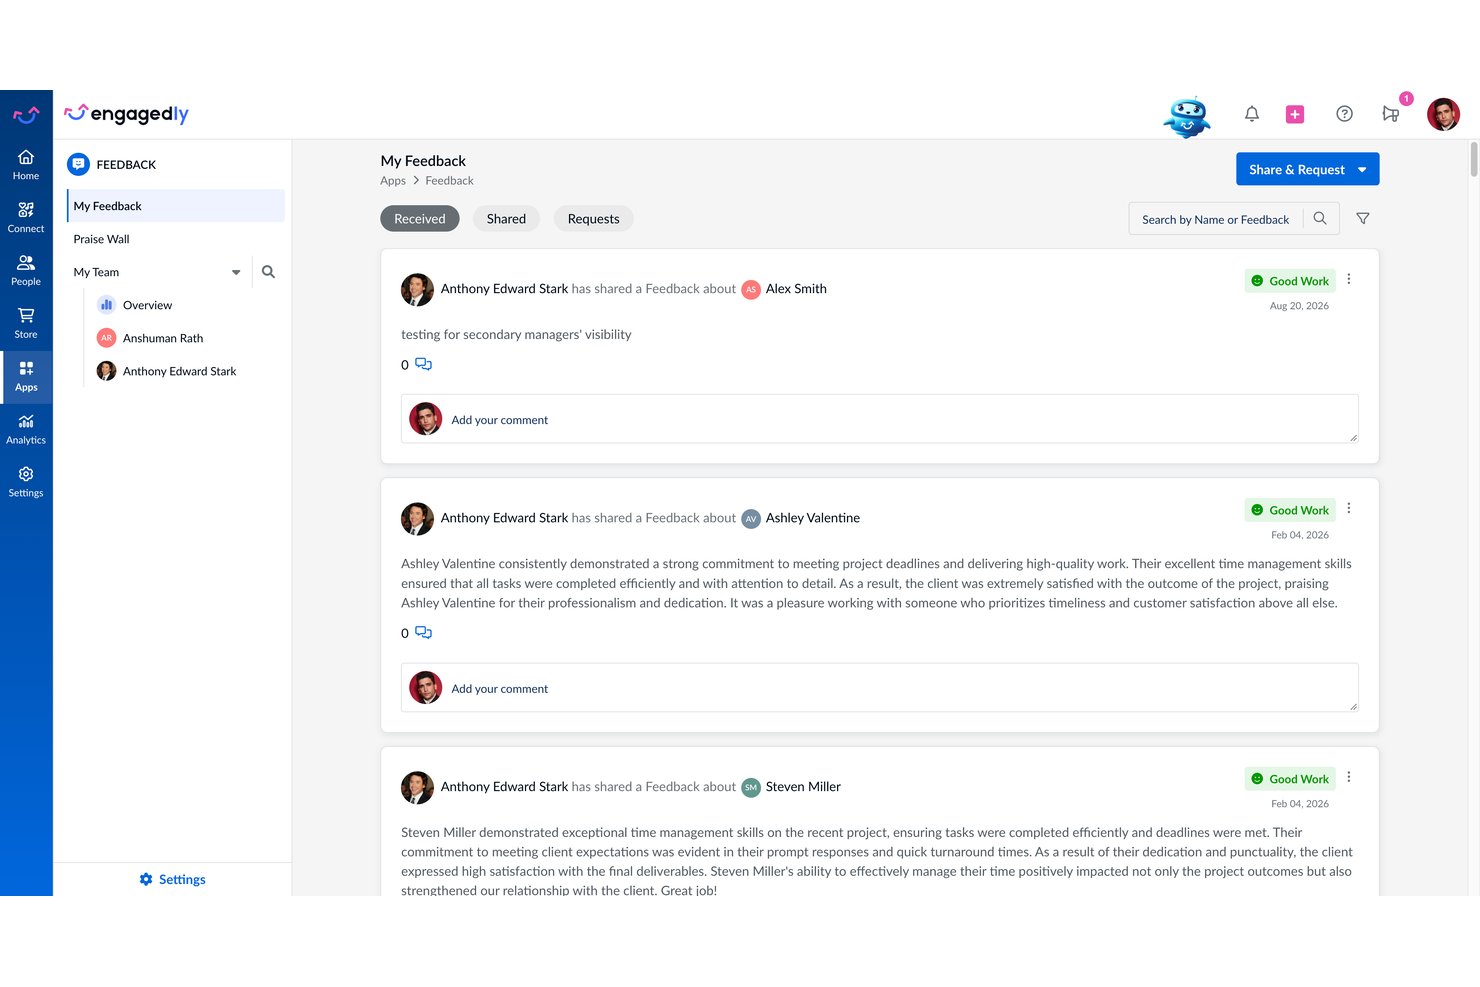The width and height of the screenshot is (1480, 987).
Task: Open three-dot menu on Ashley Valentine feedback
Action: point(1349,508)
